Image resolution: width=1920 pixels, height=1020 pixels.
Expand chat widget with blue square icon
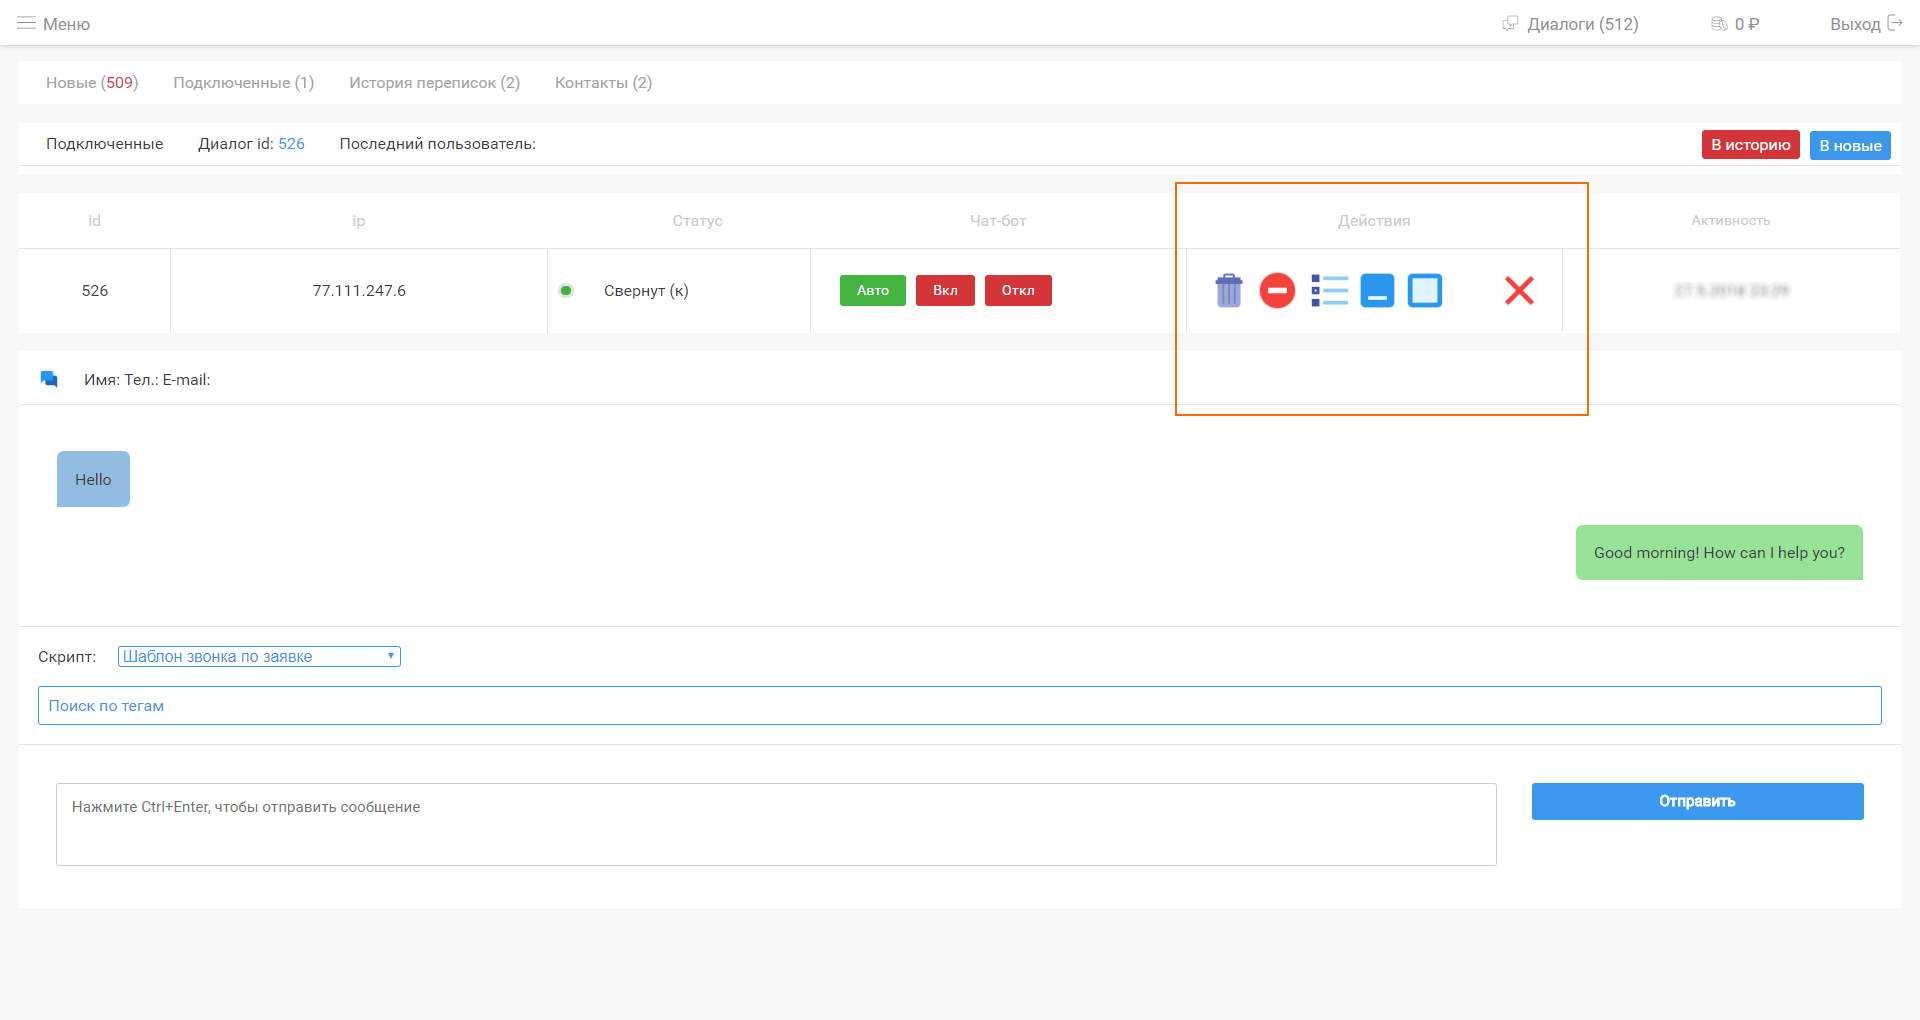(1425, 290)
